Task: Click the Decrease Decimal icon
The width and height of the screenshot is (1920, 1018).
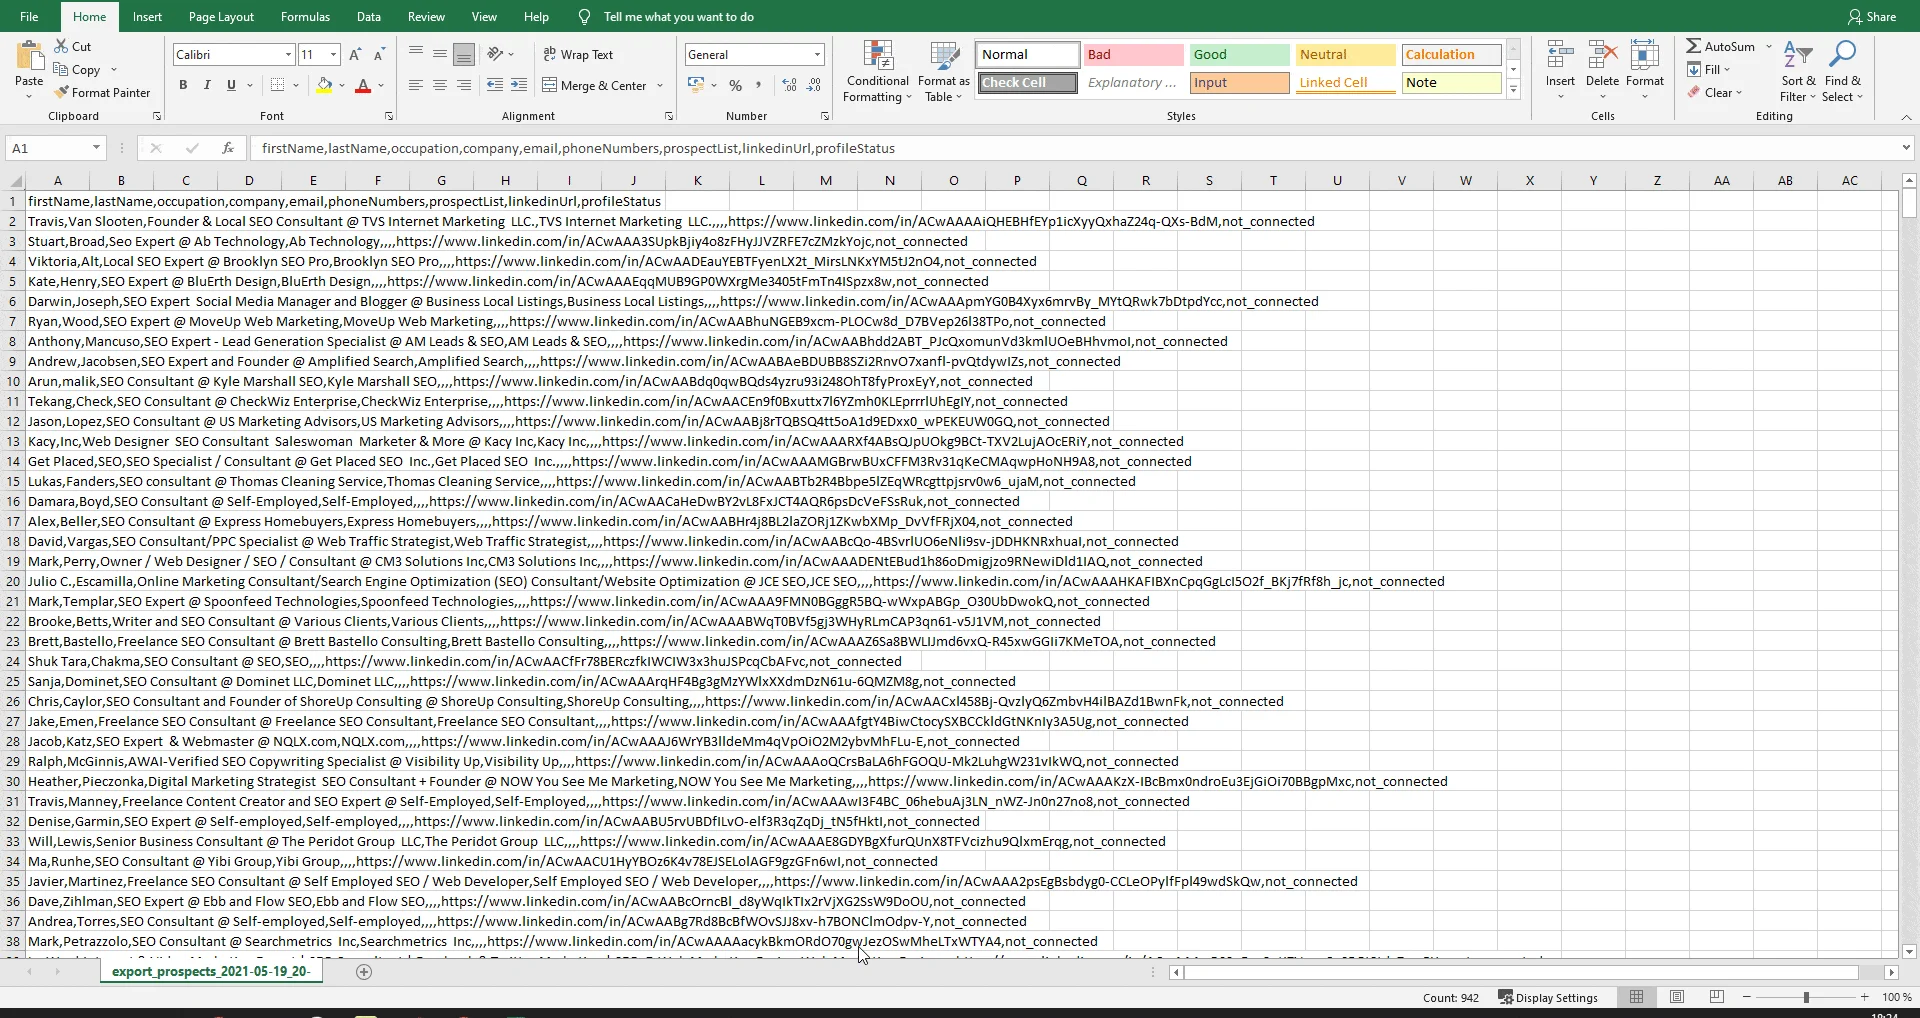Action: [x=814, y=85]
